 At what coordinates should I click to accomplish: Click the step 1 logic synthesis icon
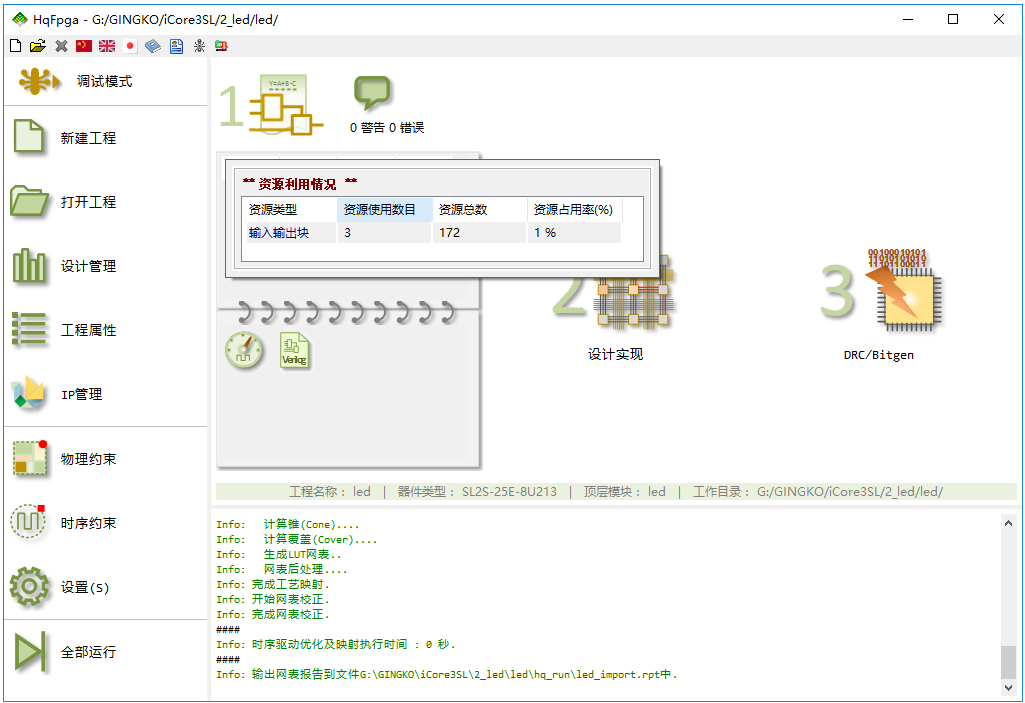pyautogui.click(x=285, y=106)
